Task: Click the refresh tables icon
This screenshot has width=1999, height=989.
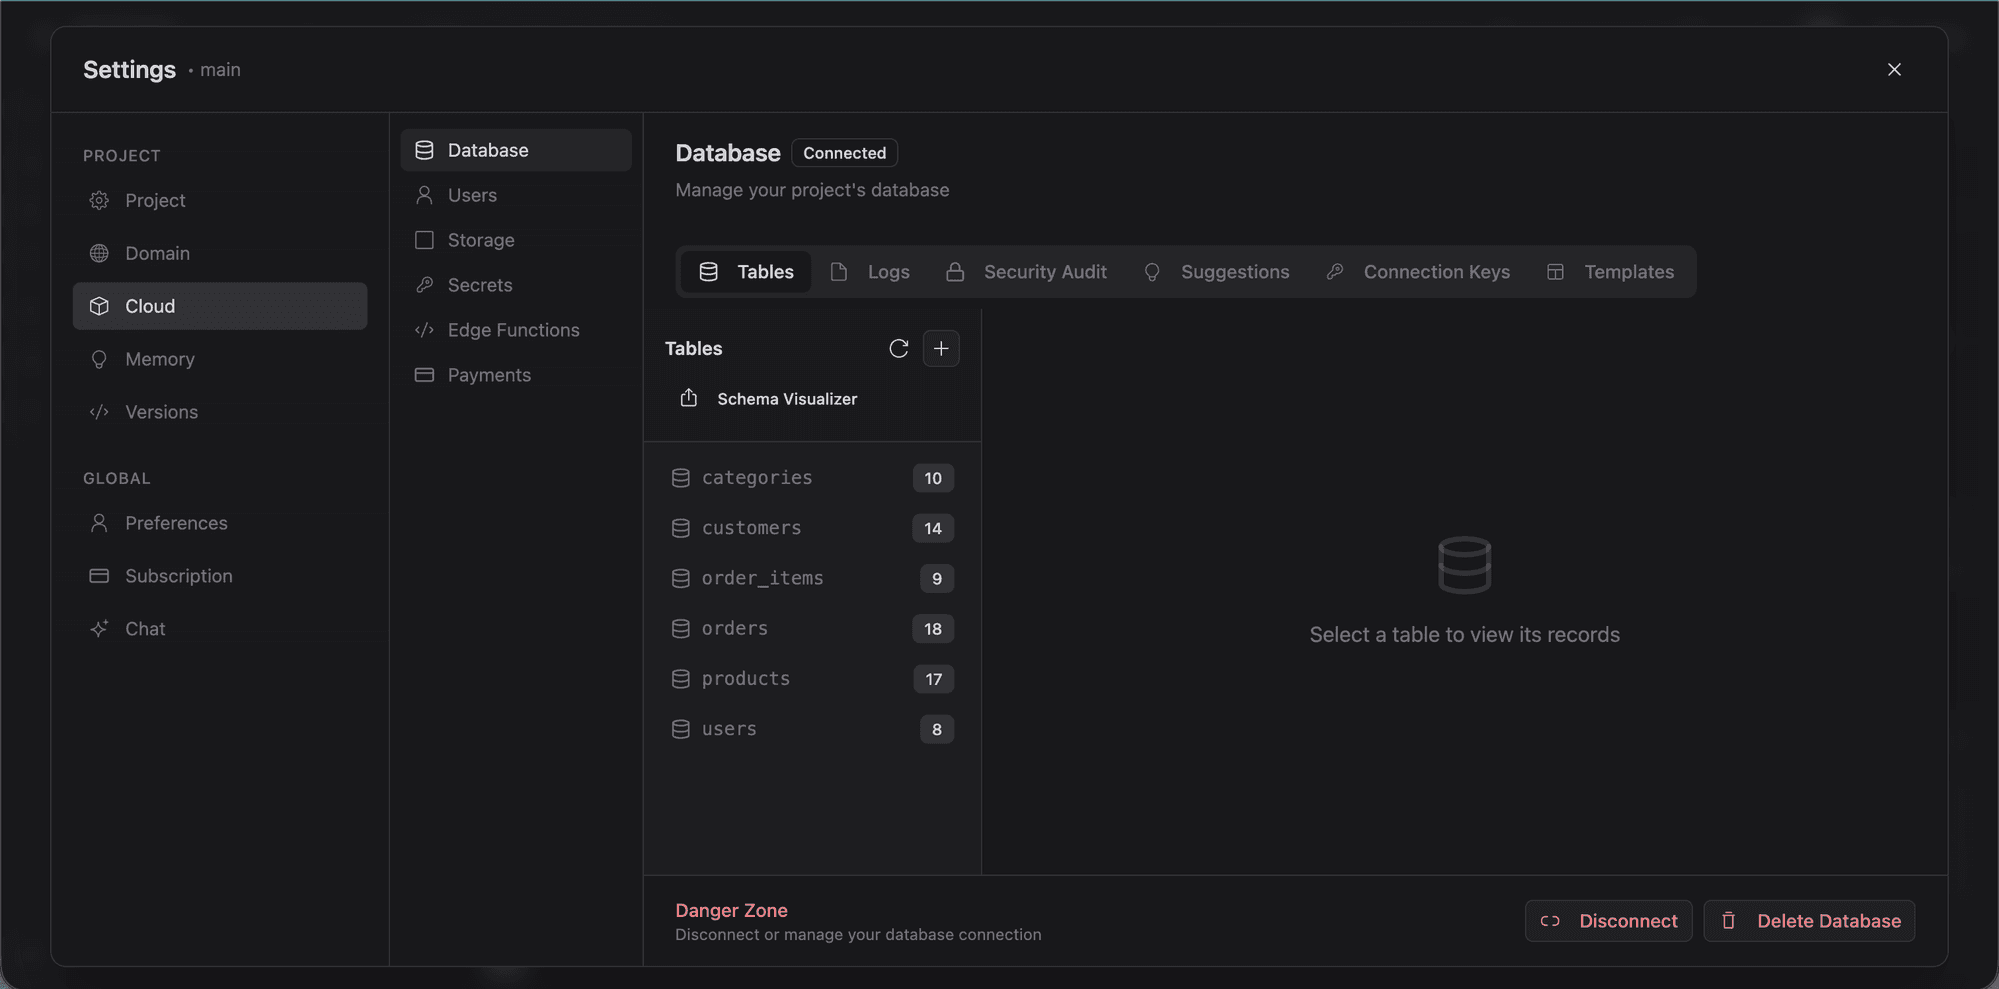Action: click(x=898, y=348)
